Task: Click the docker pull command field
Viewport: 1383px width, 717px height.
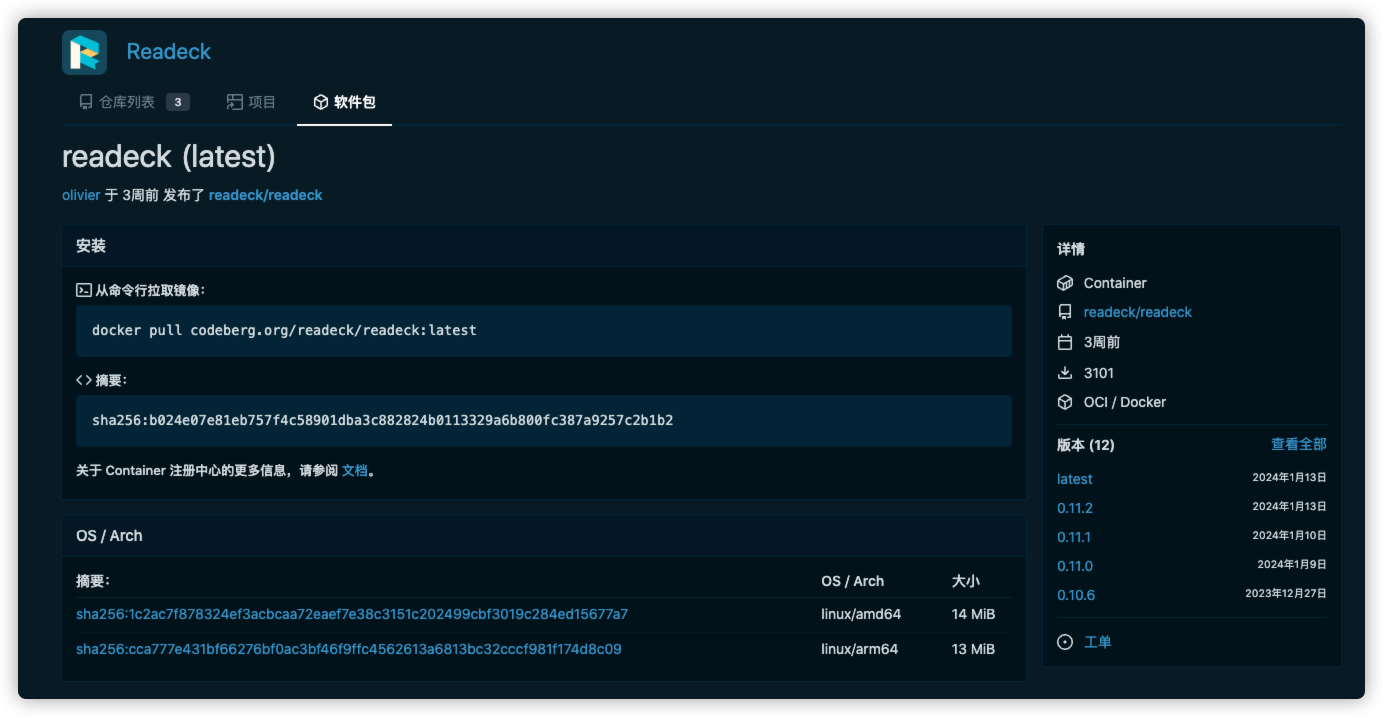Action: click(544, 331)
